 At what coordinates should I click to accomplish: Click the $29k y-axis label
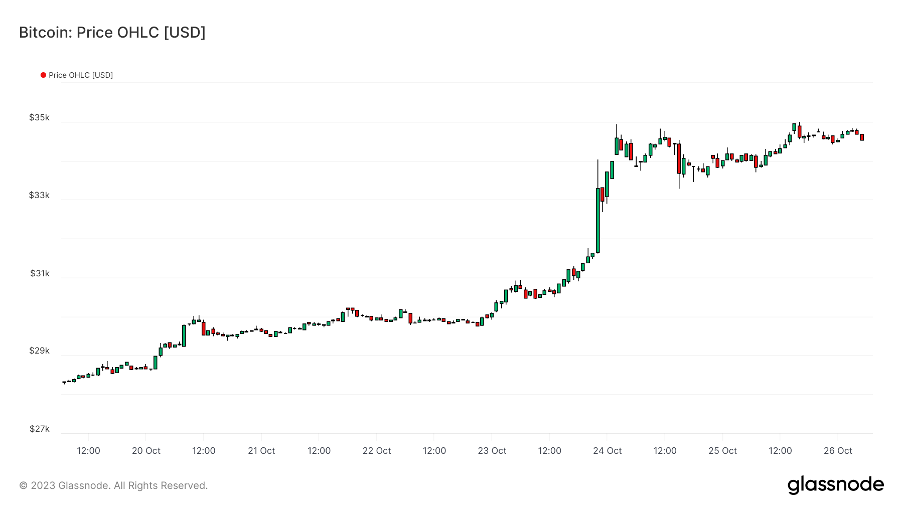[x=39, y=352]
